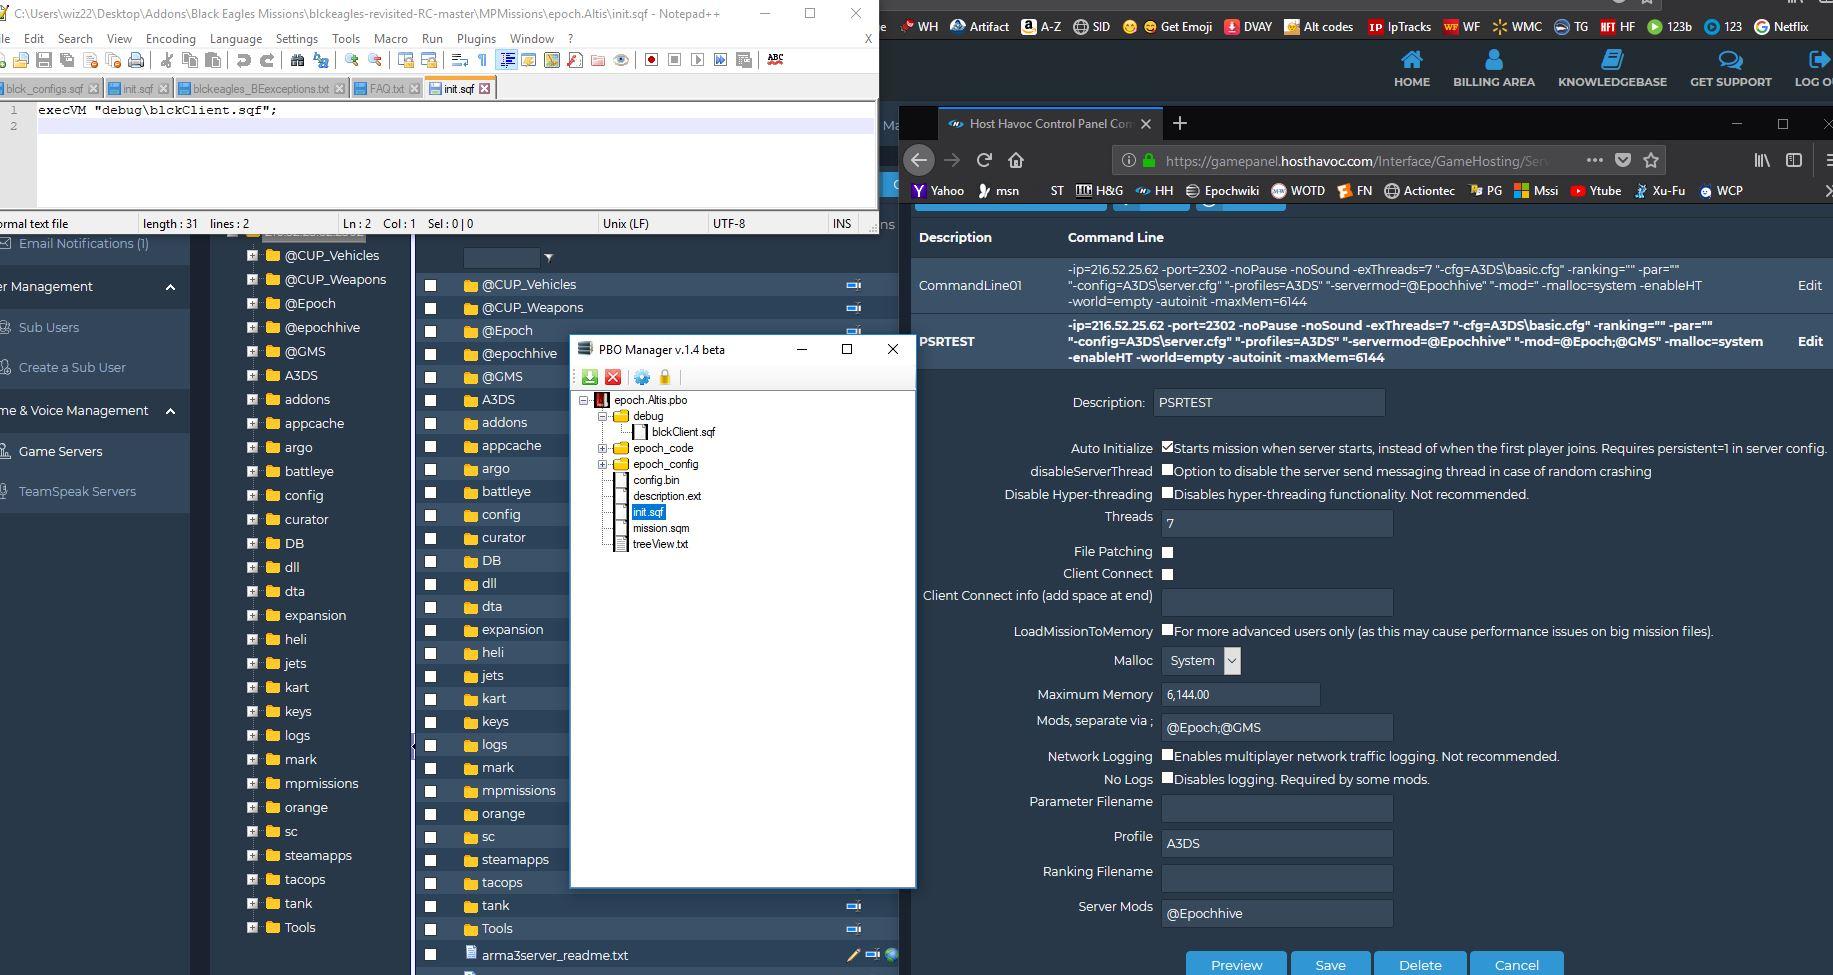Open the Malloc System dropdown
The height and width of the screenshot is (975, 1833).
pos(1201,661)
